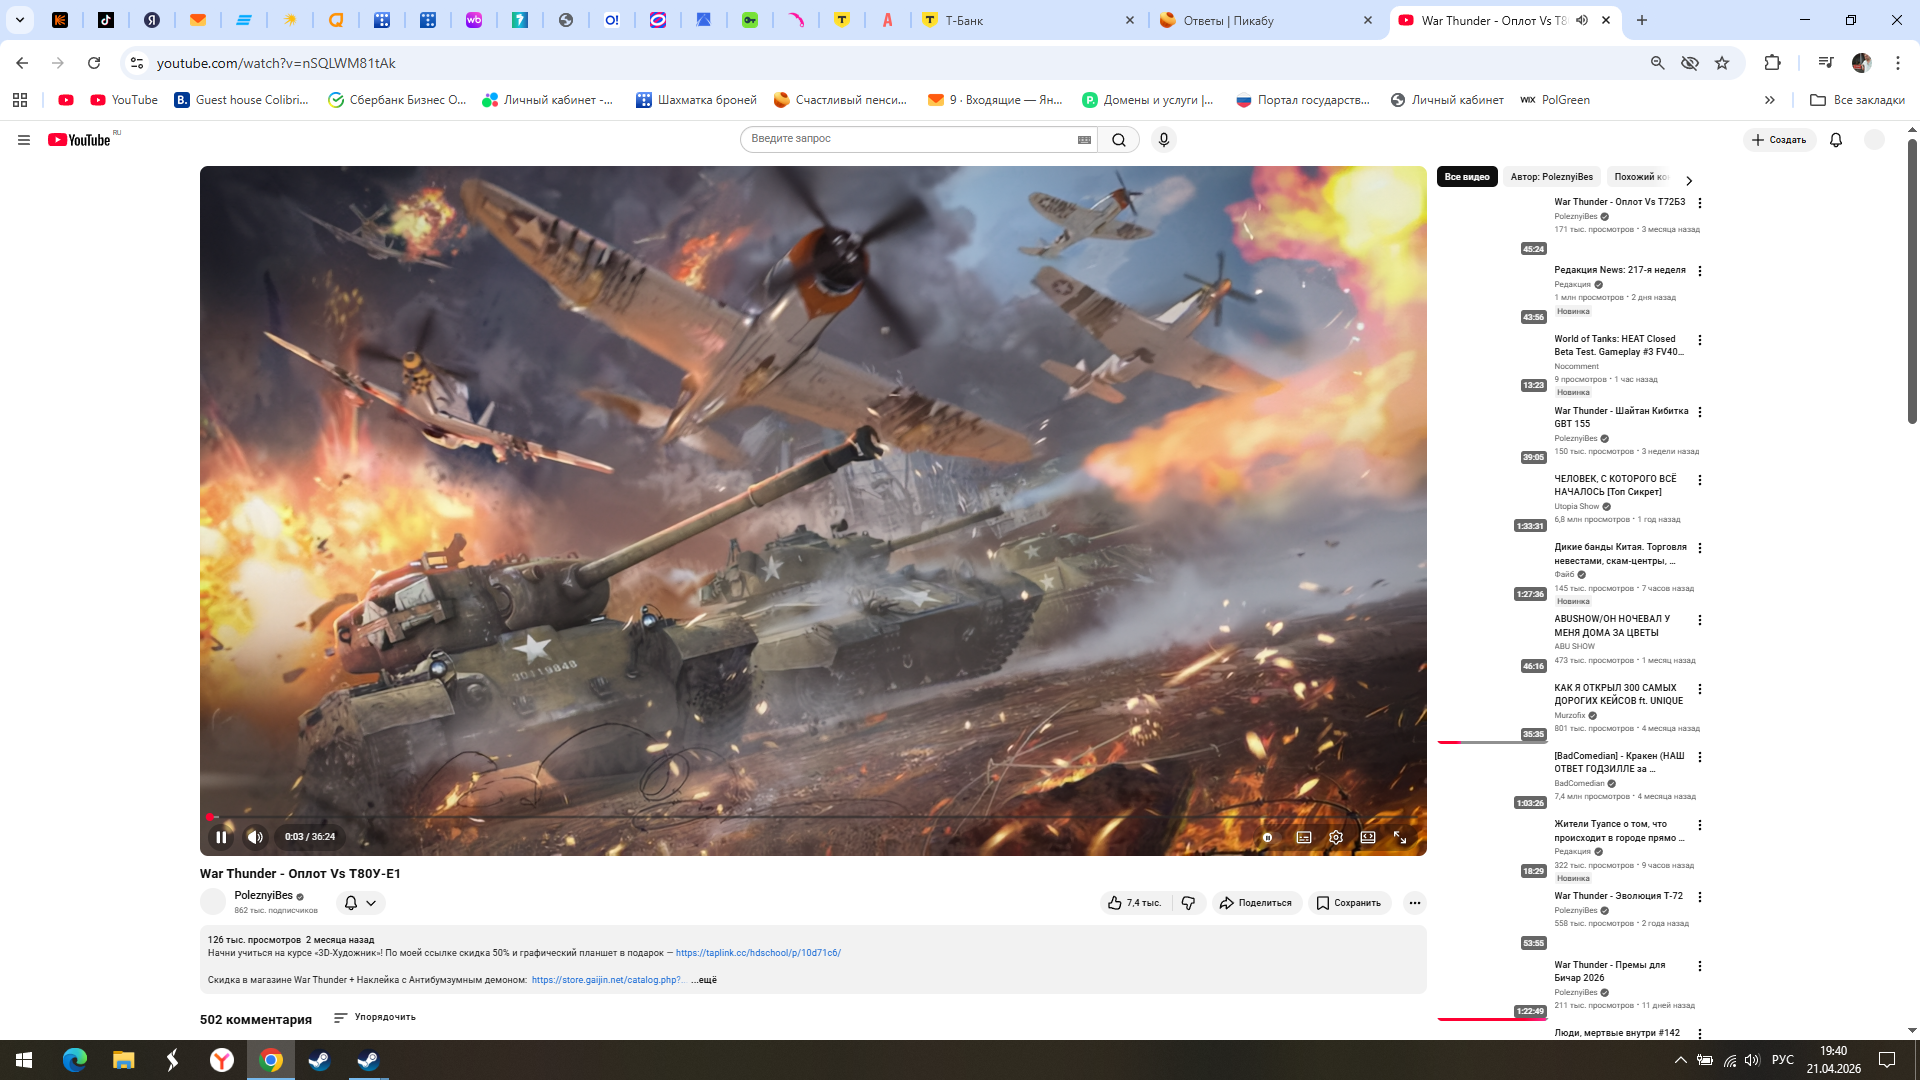Go back with the browser back arrow
The height and width of the screenshot is (1080, 1920).
pos(22,63)
